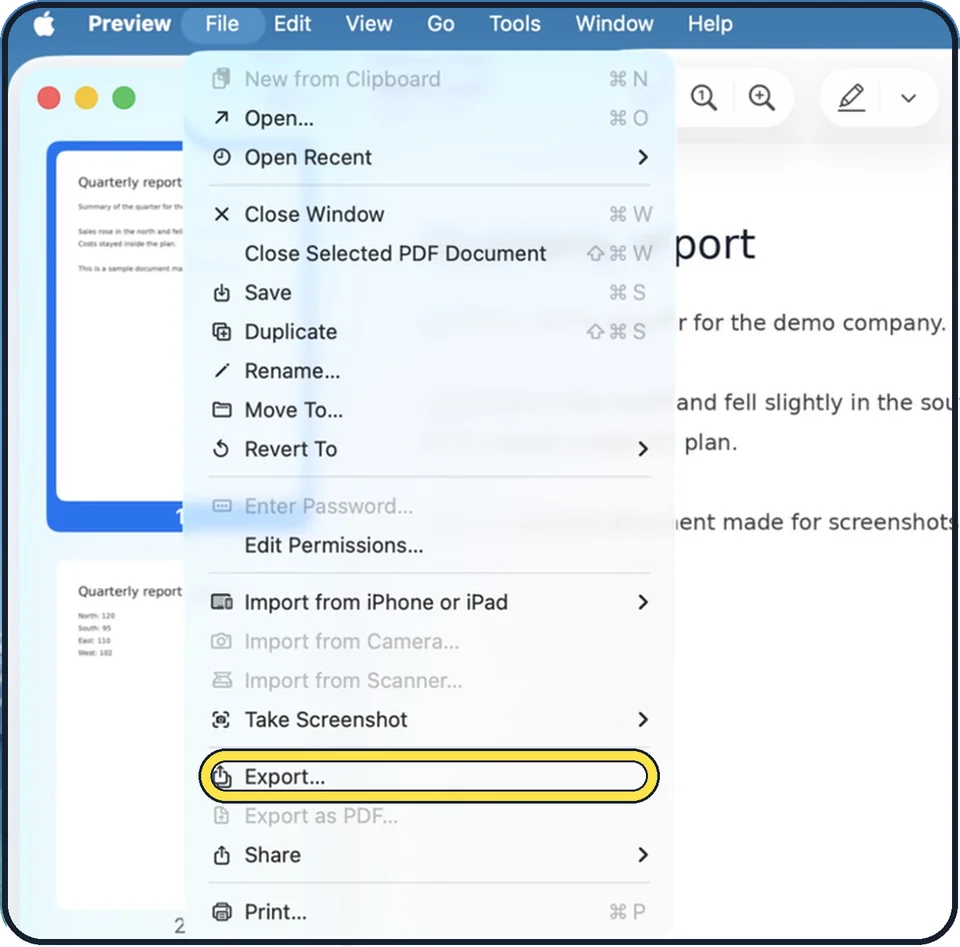Choose Export… from the File menu
Viewport: 960px width, 947px height.
coord(429,777)
